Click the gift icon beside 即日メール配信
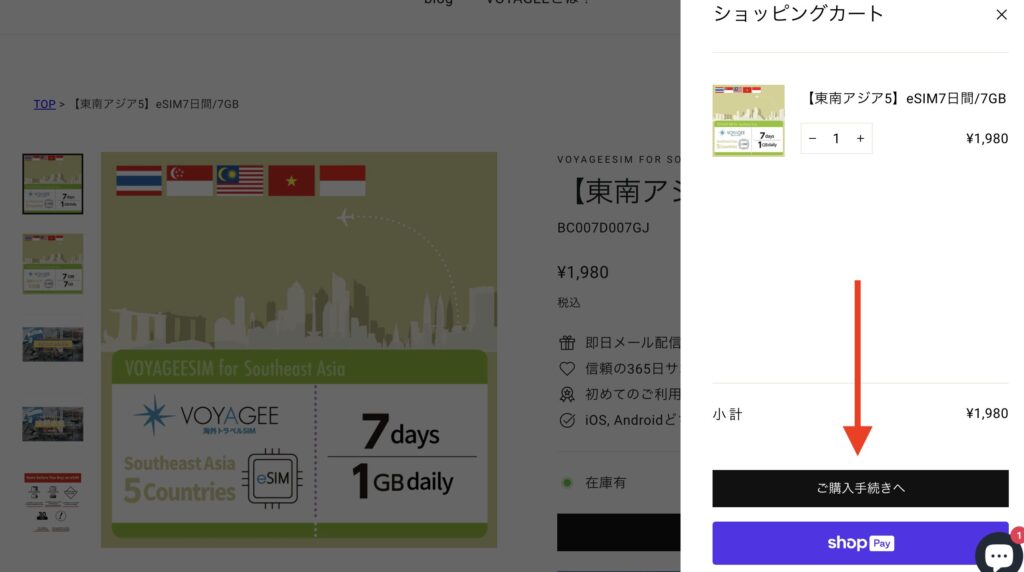Image resolution: width=1024 pixels, height=572 pixels. [567, 342]
